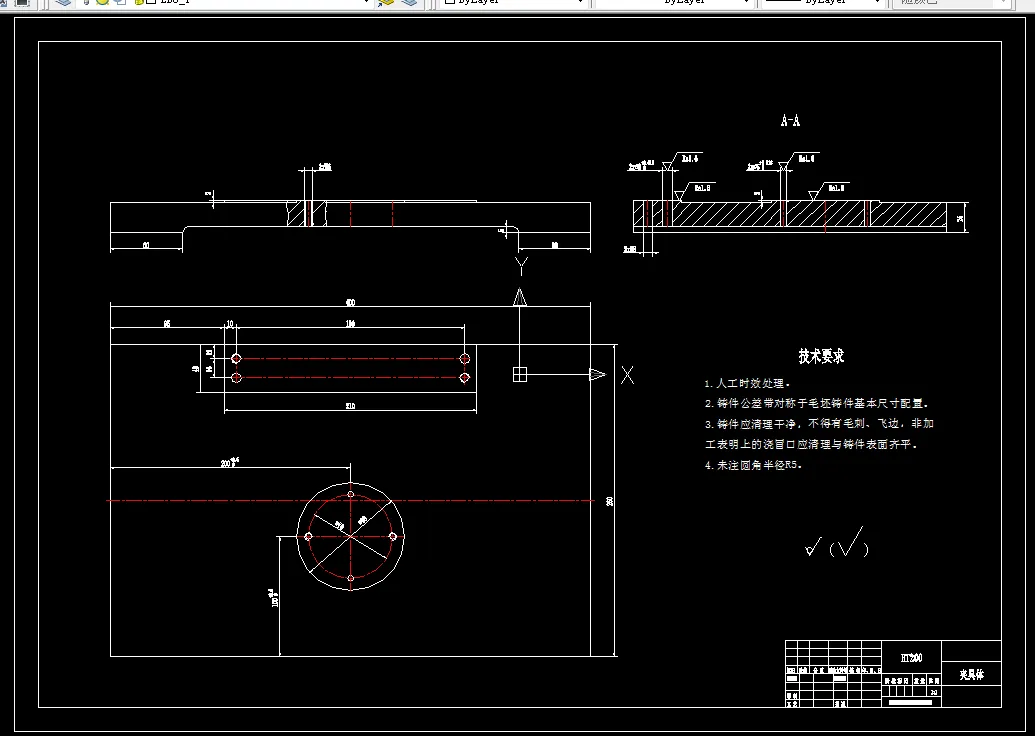
Task: Select the 100 vertical dimension below the circle
Action: [273, 597]
